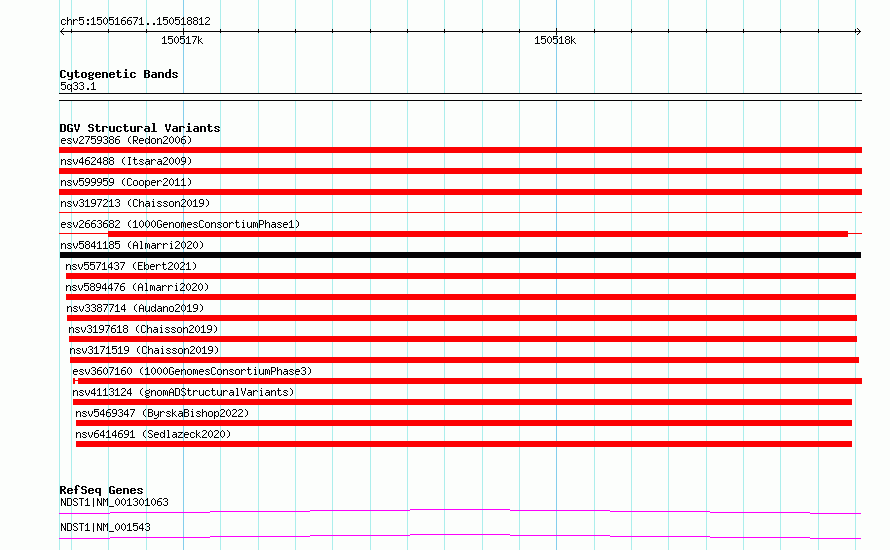Open variant nsv3387714 (Audano2019) label
This screenshot has width=890, height=550.
pos(135,308)
